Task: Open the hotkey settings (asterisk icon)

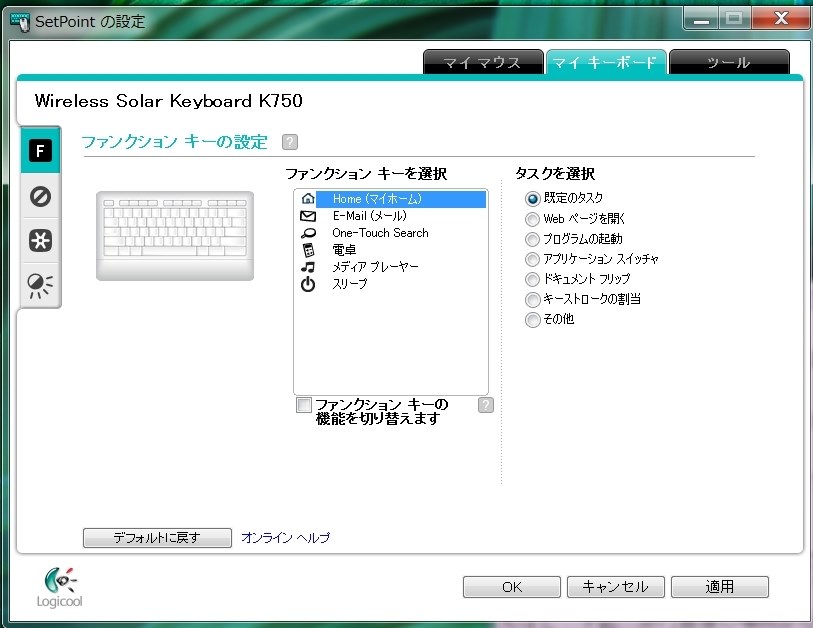Action: tap(39, 241)
